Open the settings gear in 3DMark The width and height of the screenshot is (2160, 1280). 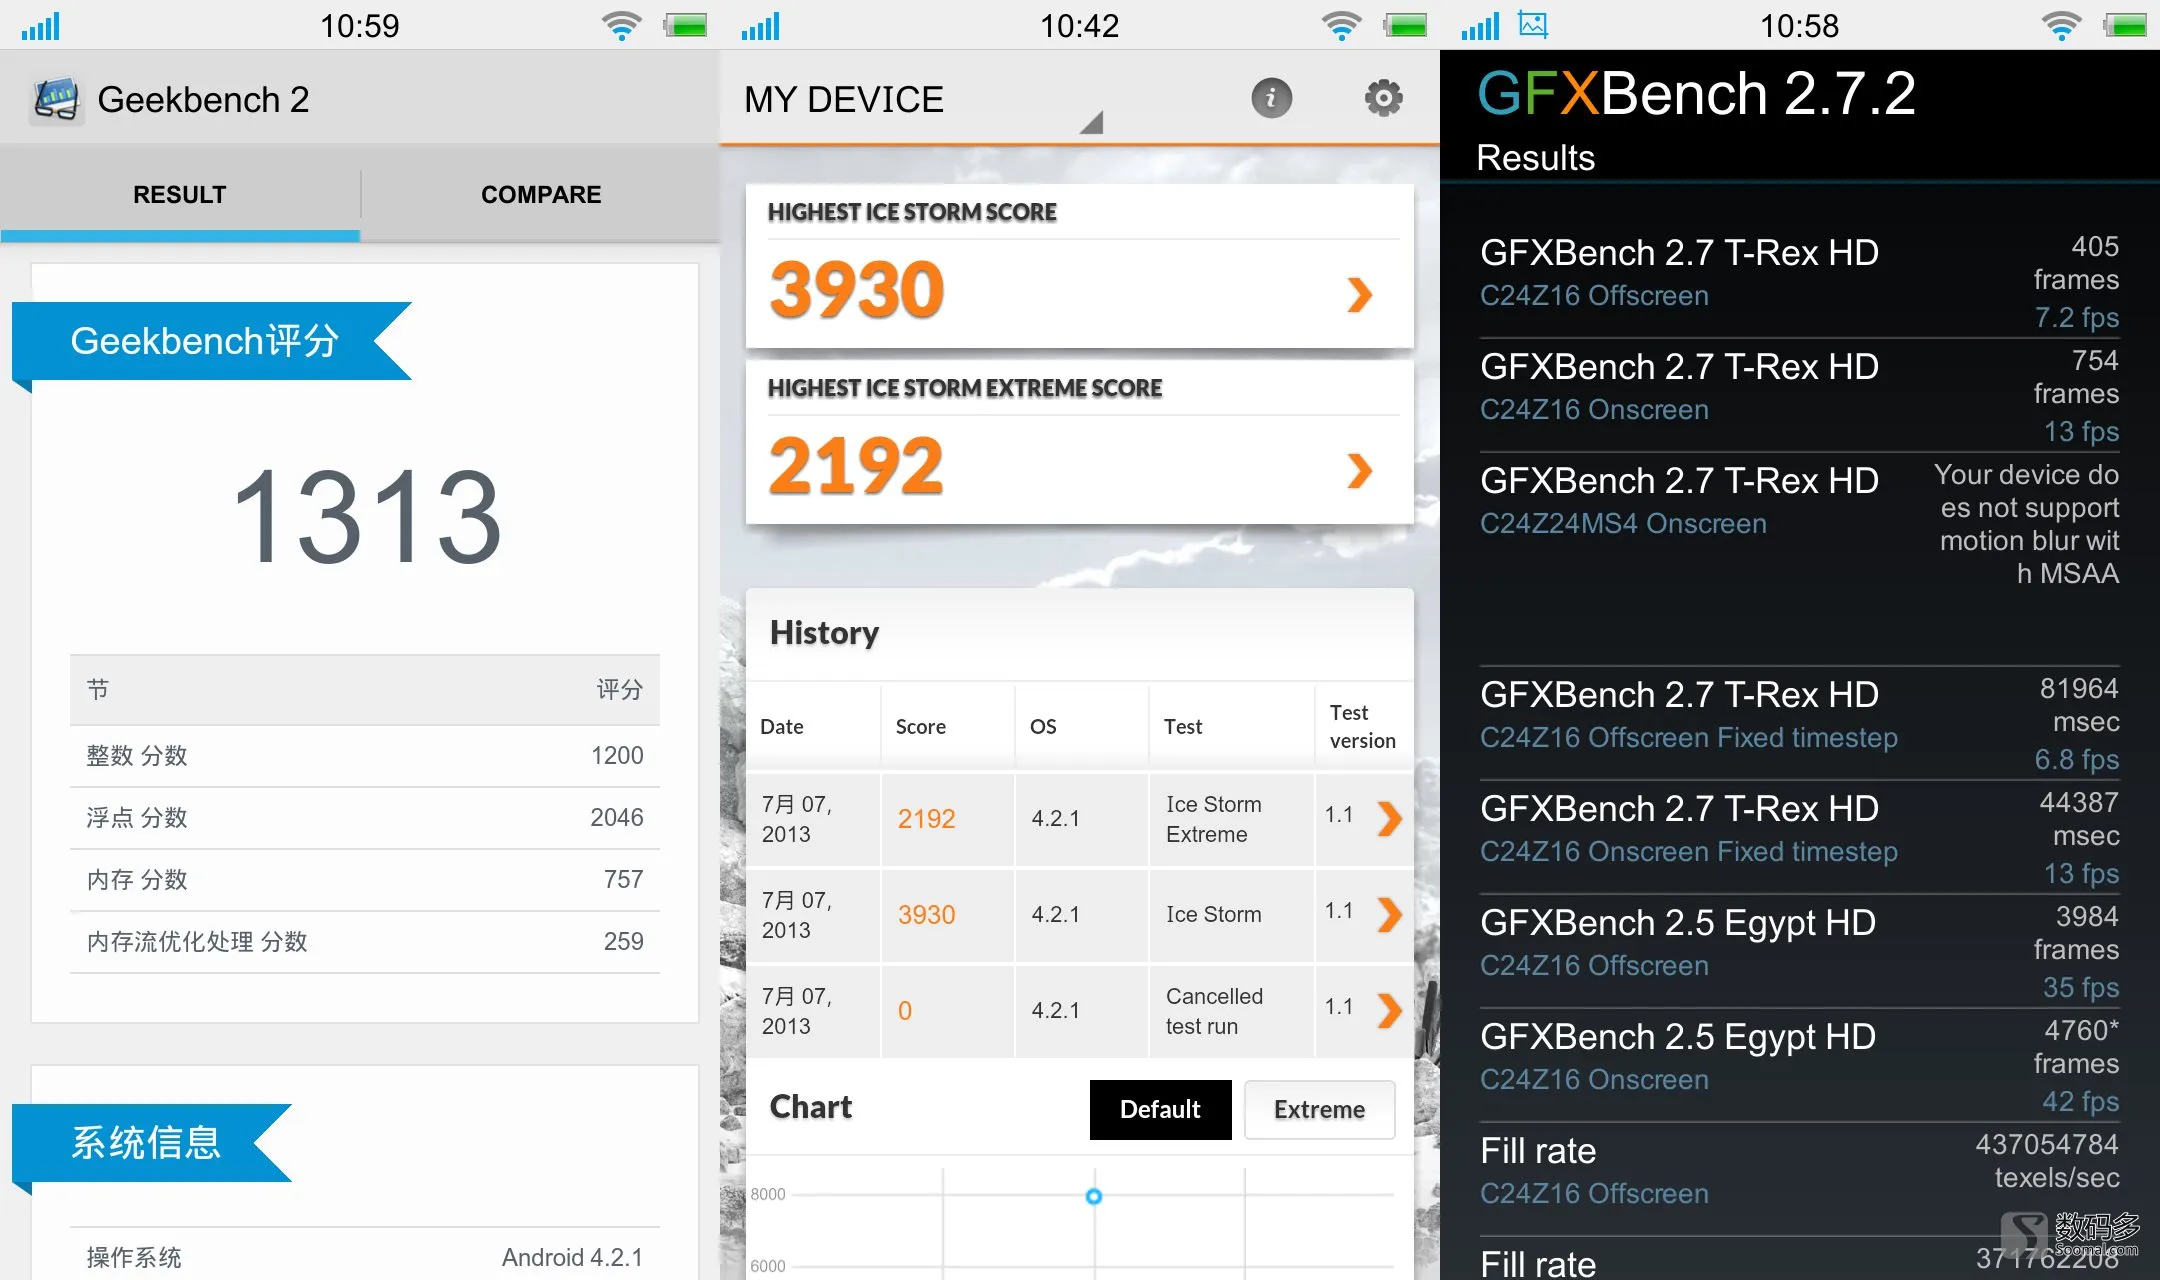[x=1383, y=98]
